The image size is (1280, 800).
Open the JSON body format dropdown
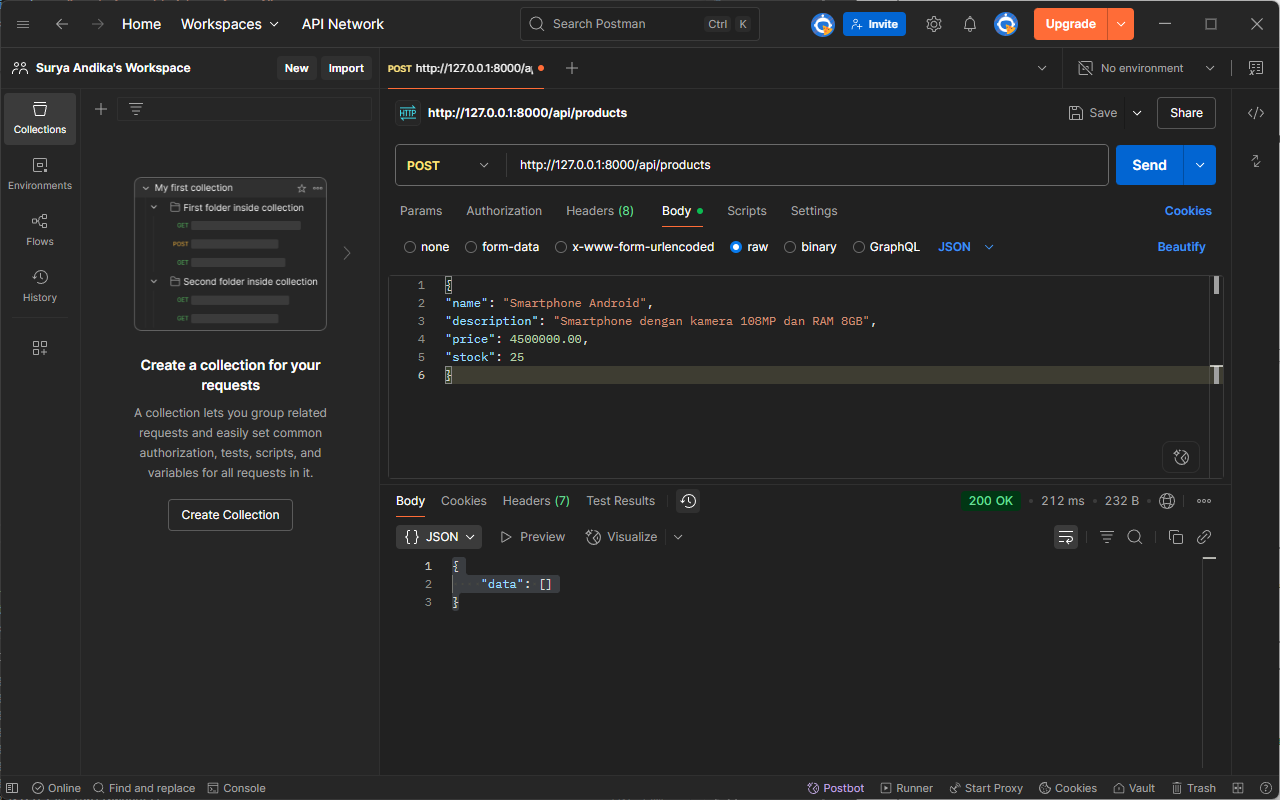point(966,247)
